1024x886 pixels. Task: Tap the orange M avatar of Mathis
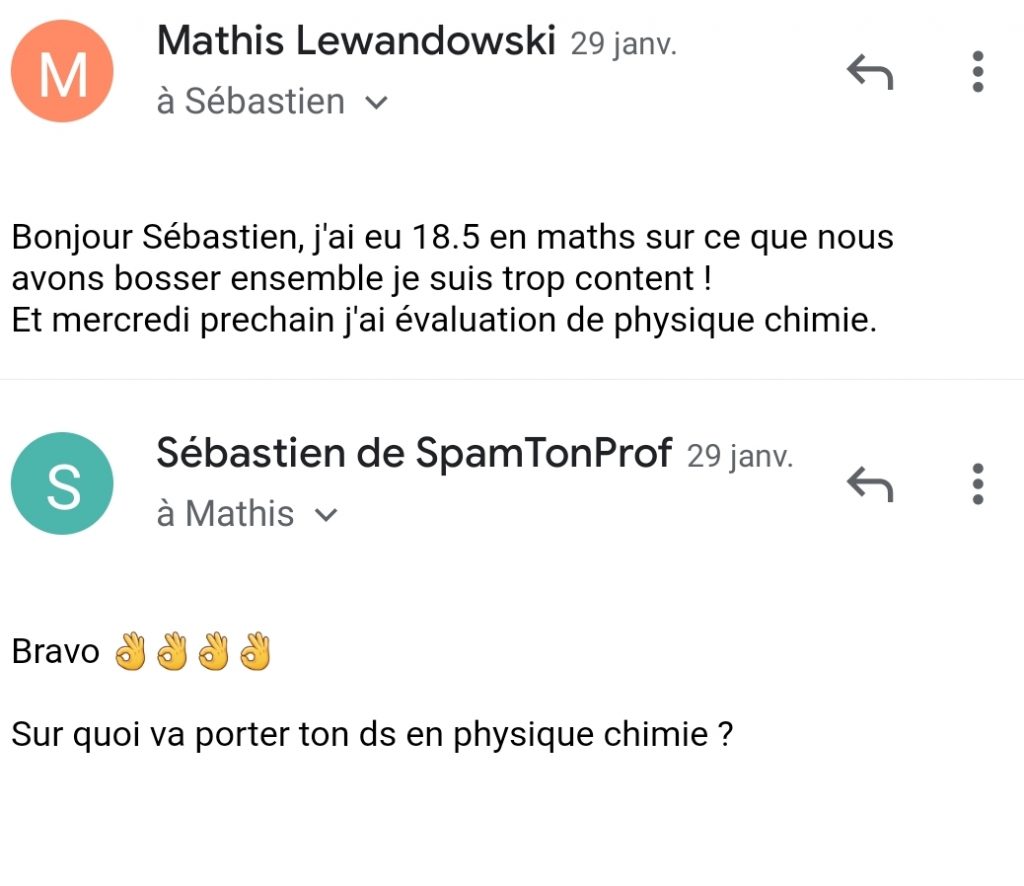62,71
